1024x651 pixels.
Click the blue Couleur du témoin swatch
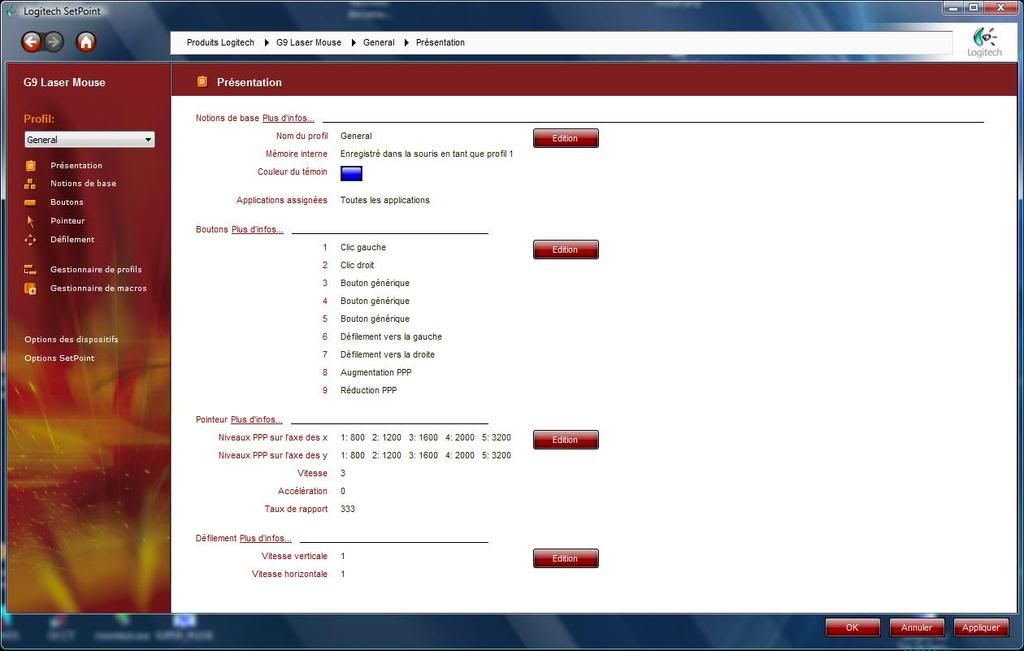[351, 173]
